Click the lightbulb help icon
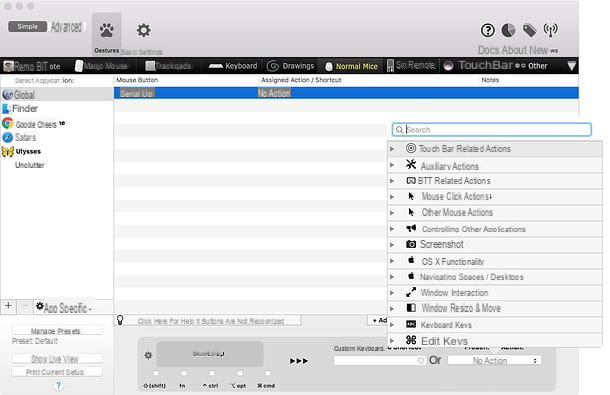 120,320
